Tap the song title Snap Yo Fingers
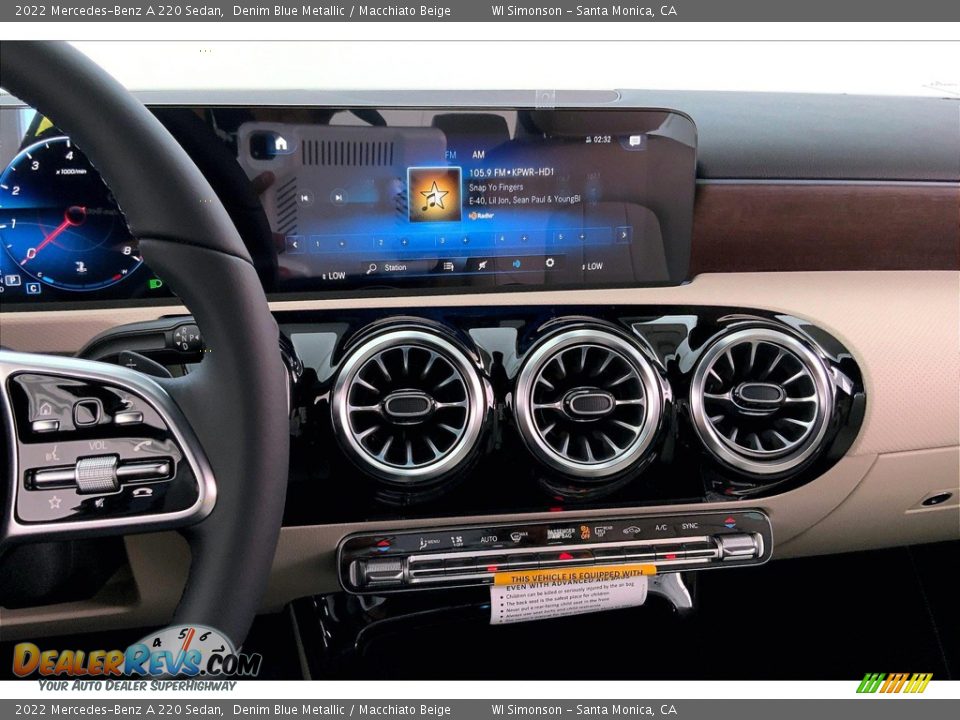The image size is (960, 720). pos(496,187)
